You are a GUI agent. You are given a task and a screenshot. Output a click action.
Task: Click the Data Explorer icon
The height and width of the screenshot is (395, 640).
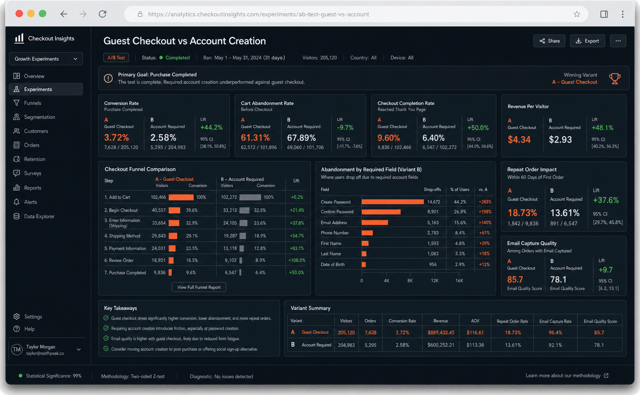pos(16,216)
